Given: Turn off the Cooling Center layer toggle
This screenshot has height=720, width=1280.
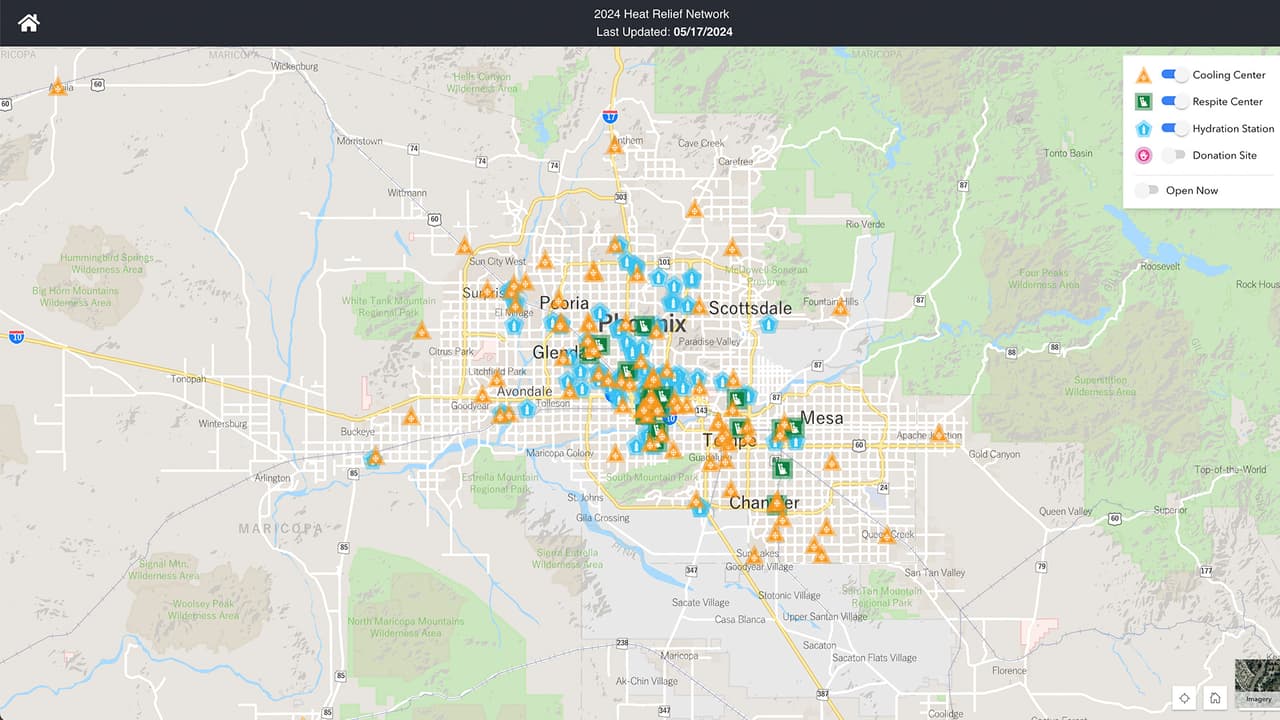Looking at the screenshot, I should point(1175,75).
